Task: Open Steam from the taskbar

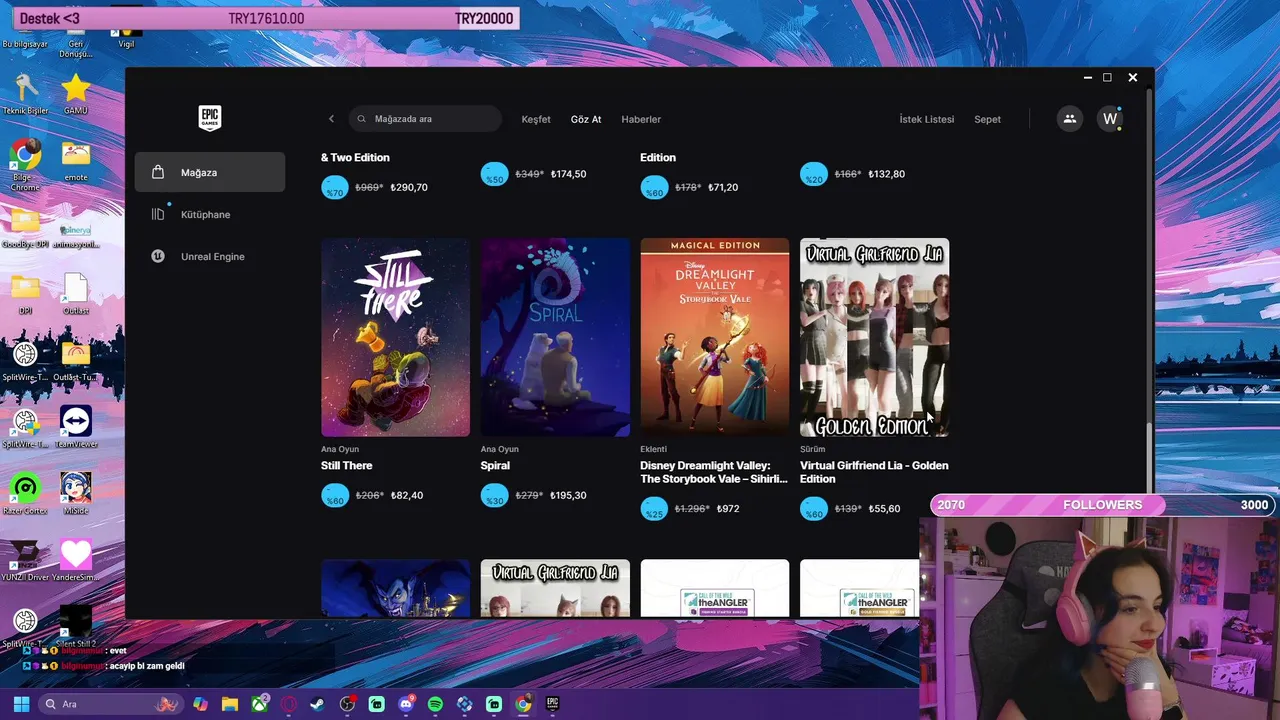Action: (x=318, y=704)
